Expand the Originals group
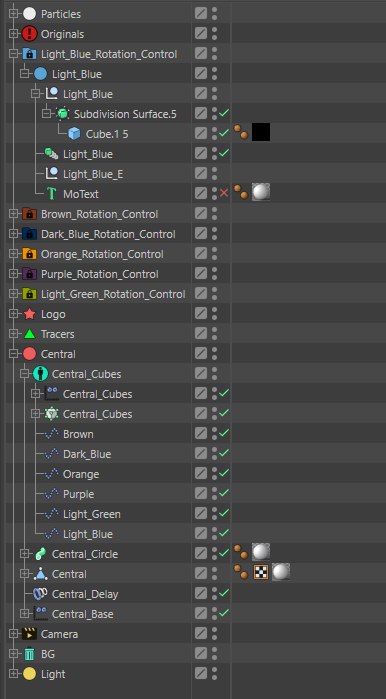The width and height of the screenshot is (386, 699). [13, 34]
